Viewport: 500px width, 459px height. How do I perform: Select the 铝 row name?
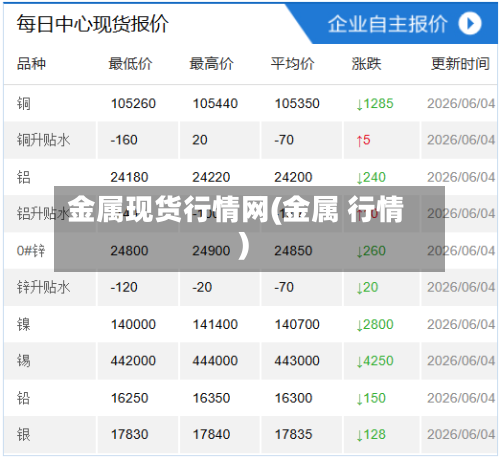click(x=24, y=177)
